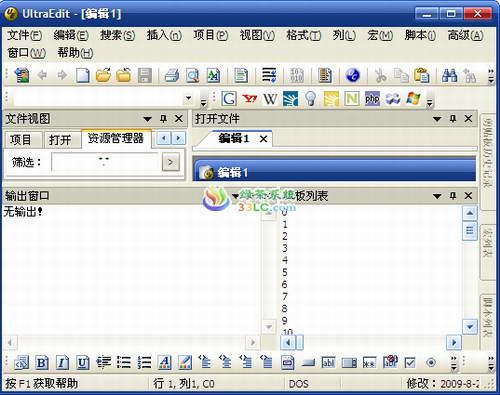The width and height of the screenshot is (500, 395).
Task: Click the Wikipedia W icon
Action: pos(270,99)
